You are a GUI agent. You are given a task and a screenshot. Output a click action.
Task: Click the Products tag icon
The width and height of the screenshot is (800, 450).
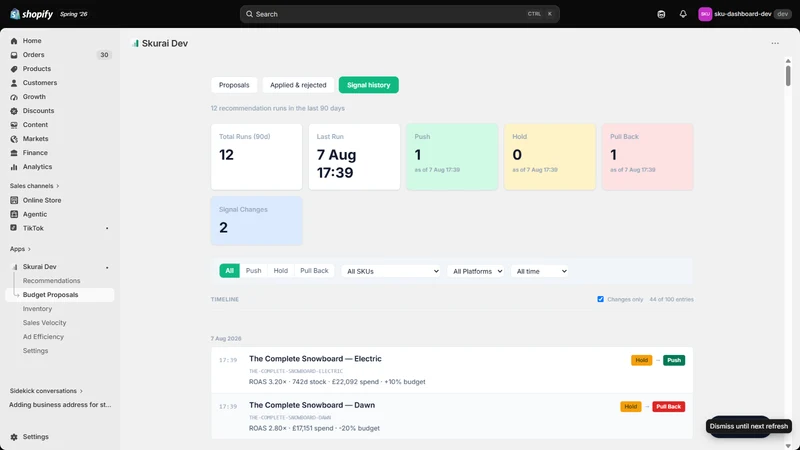click(x=14, y=69)
